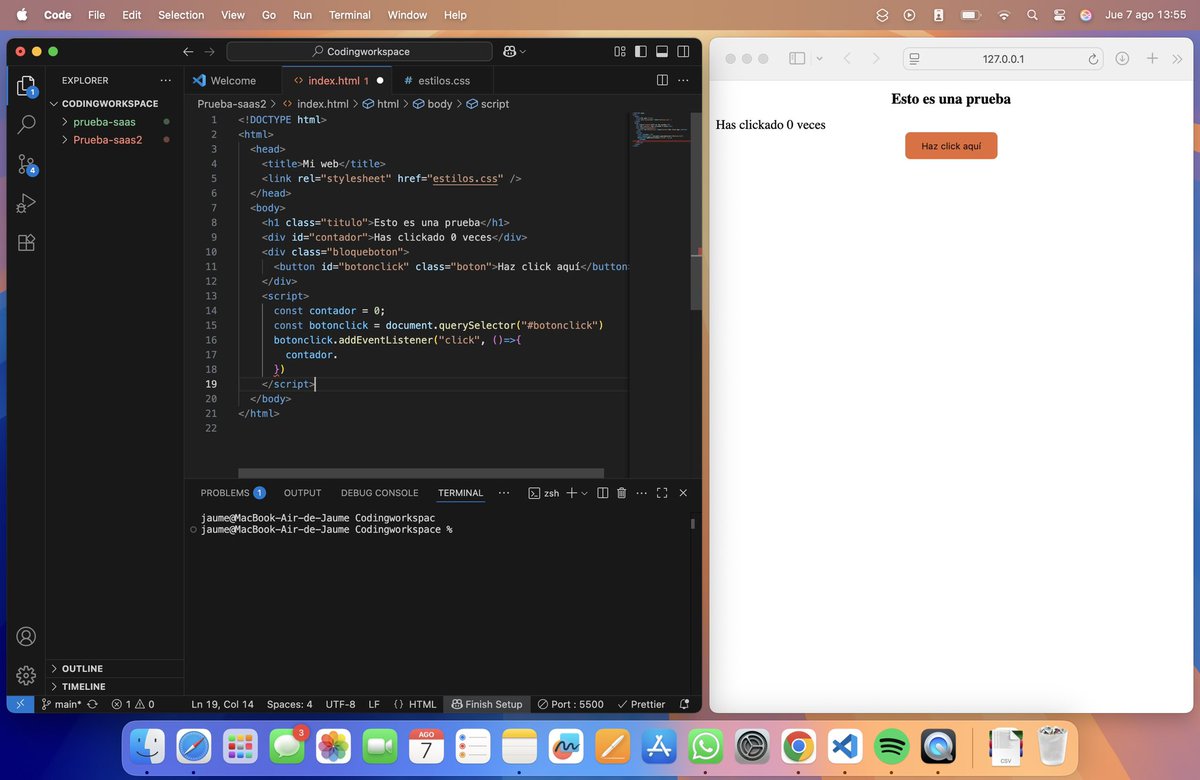Screen dimensions: 1200x780
Task: Open the Terminal menu in the menu bar
Action: (349, 15)
